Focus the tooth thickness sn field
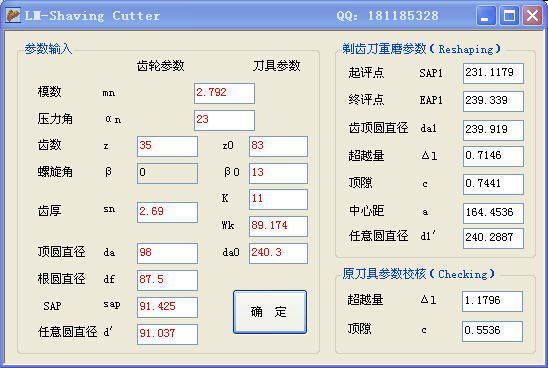The image size is (548, 368). point(167,212)
